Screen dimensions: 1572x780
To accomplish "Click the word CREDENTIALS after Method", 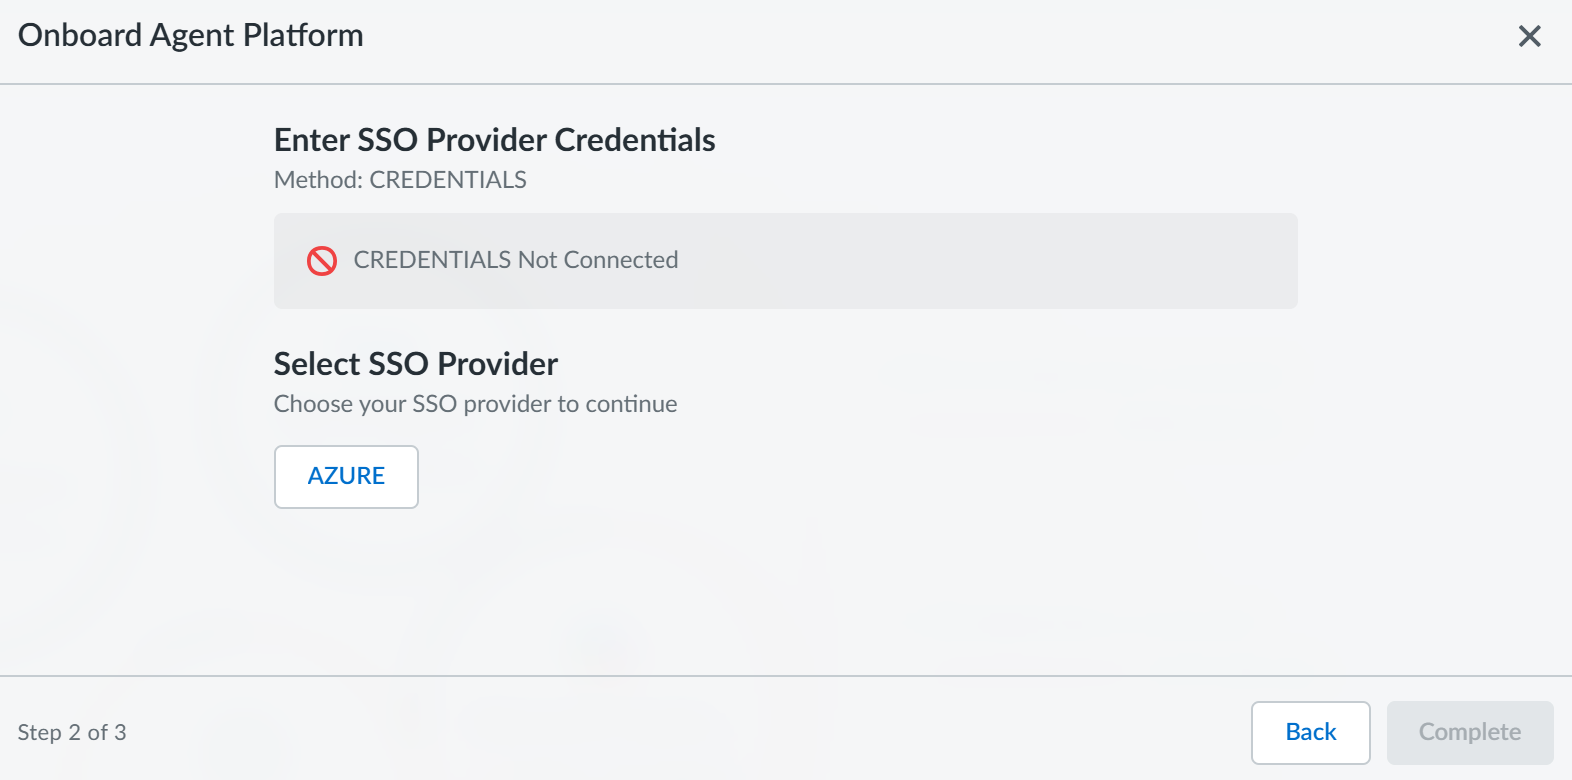I will [x=448, y=180].
